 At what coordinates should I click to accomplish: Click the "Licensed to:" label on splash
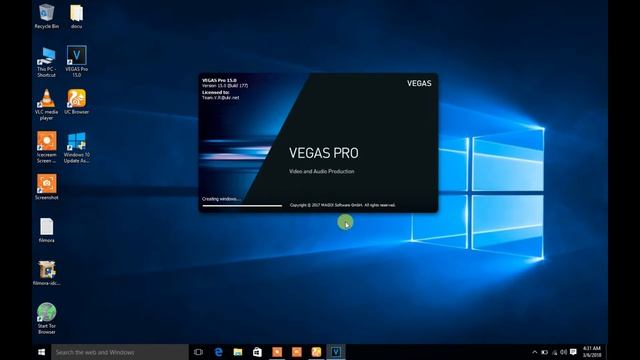(216, 92)
